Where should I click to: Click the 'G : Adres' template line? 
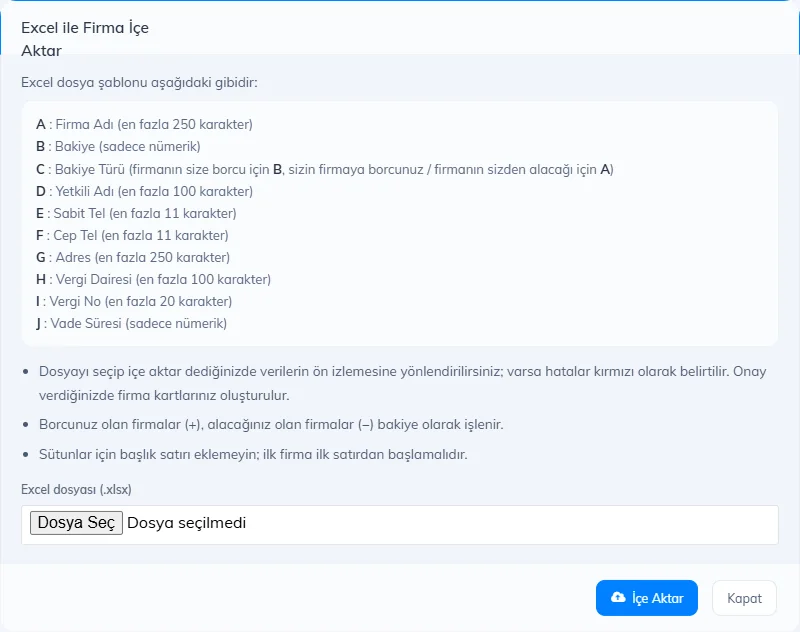133,257
